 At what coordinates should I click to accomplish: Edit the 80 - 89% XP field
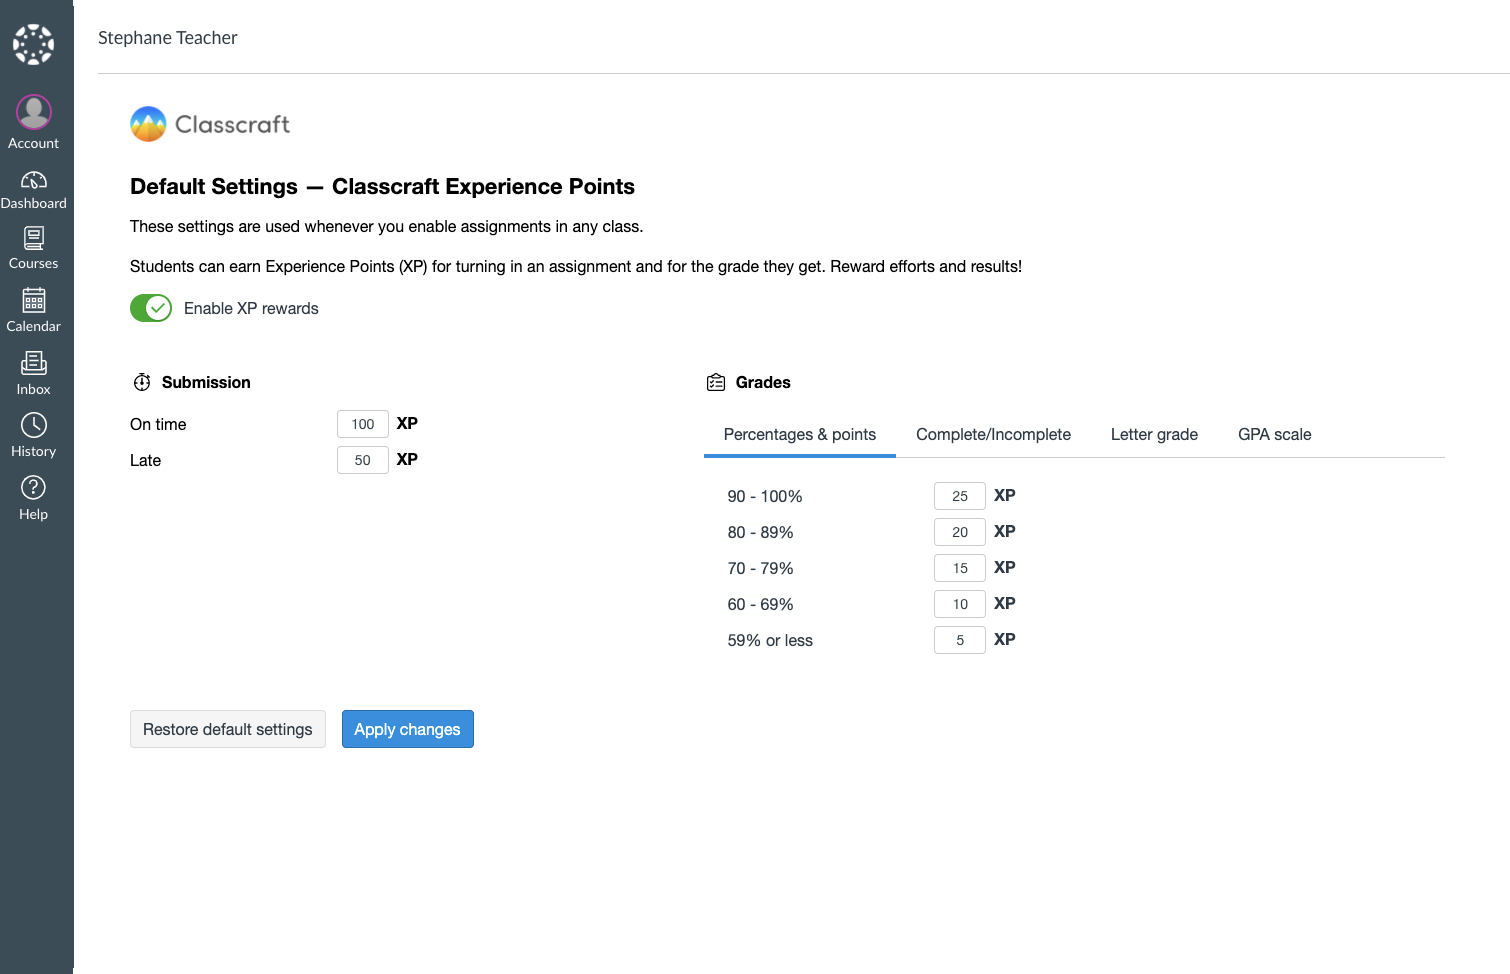point(960,532)
